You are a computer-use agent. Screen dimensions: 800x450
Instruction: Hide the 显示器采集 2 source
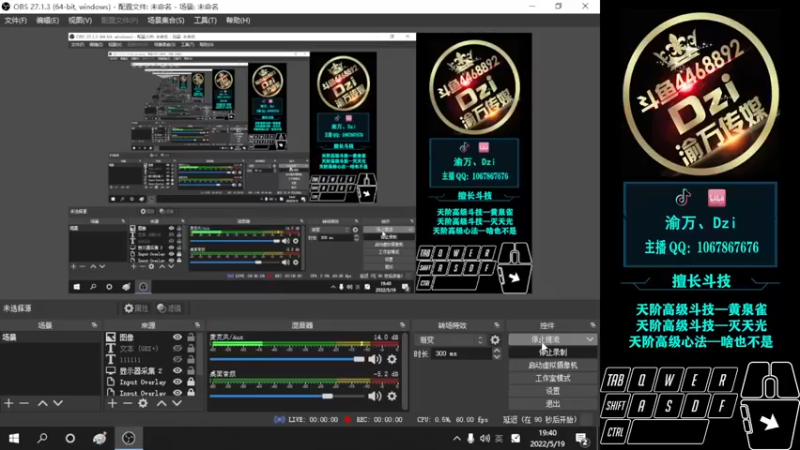click(177, 371)
